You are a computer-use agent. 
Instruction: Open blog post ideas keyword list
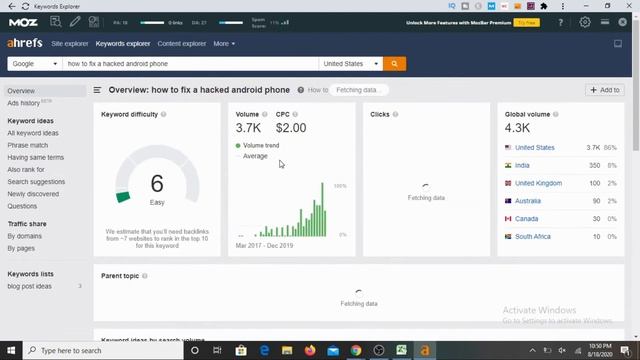(x=29, y=286)
